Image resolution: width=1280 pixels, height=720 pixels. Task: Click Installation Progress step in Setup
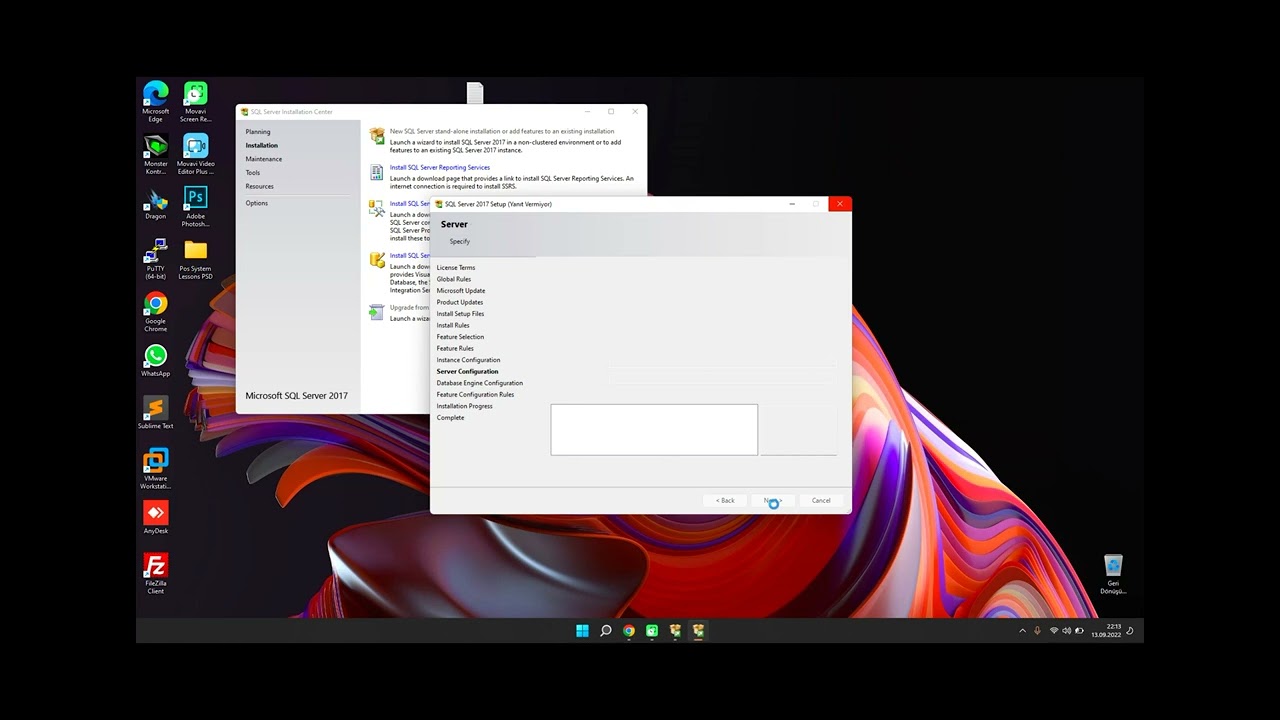pos(465,406)
